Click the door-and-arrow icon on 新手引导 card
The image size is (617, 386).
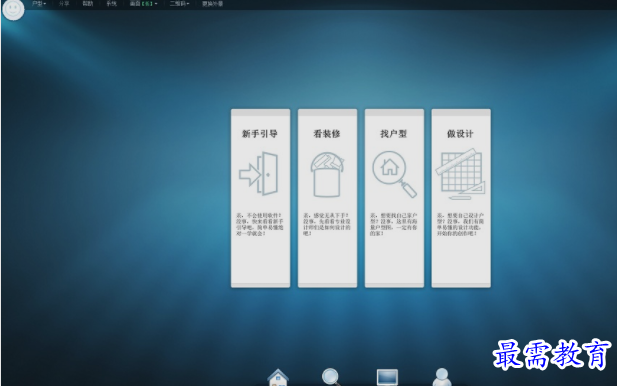tap(259, 174)
